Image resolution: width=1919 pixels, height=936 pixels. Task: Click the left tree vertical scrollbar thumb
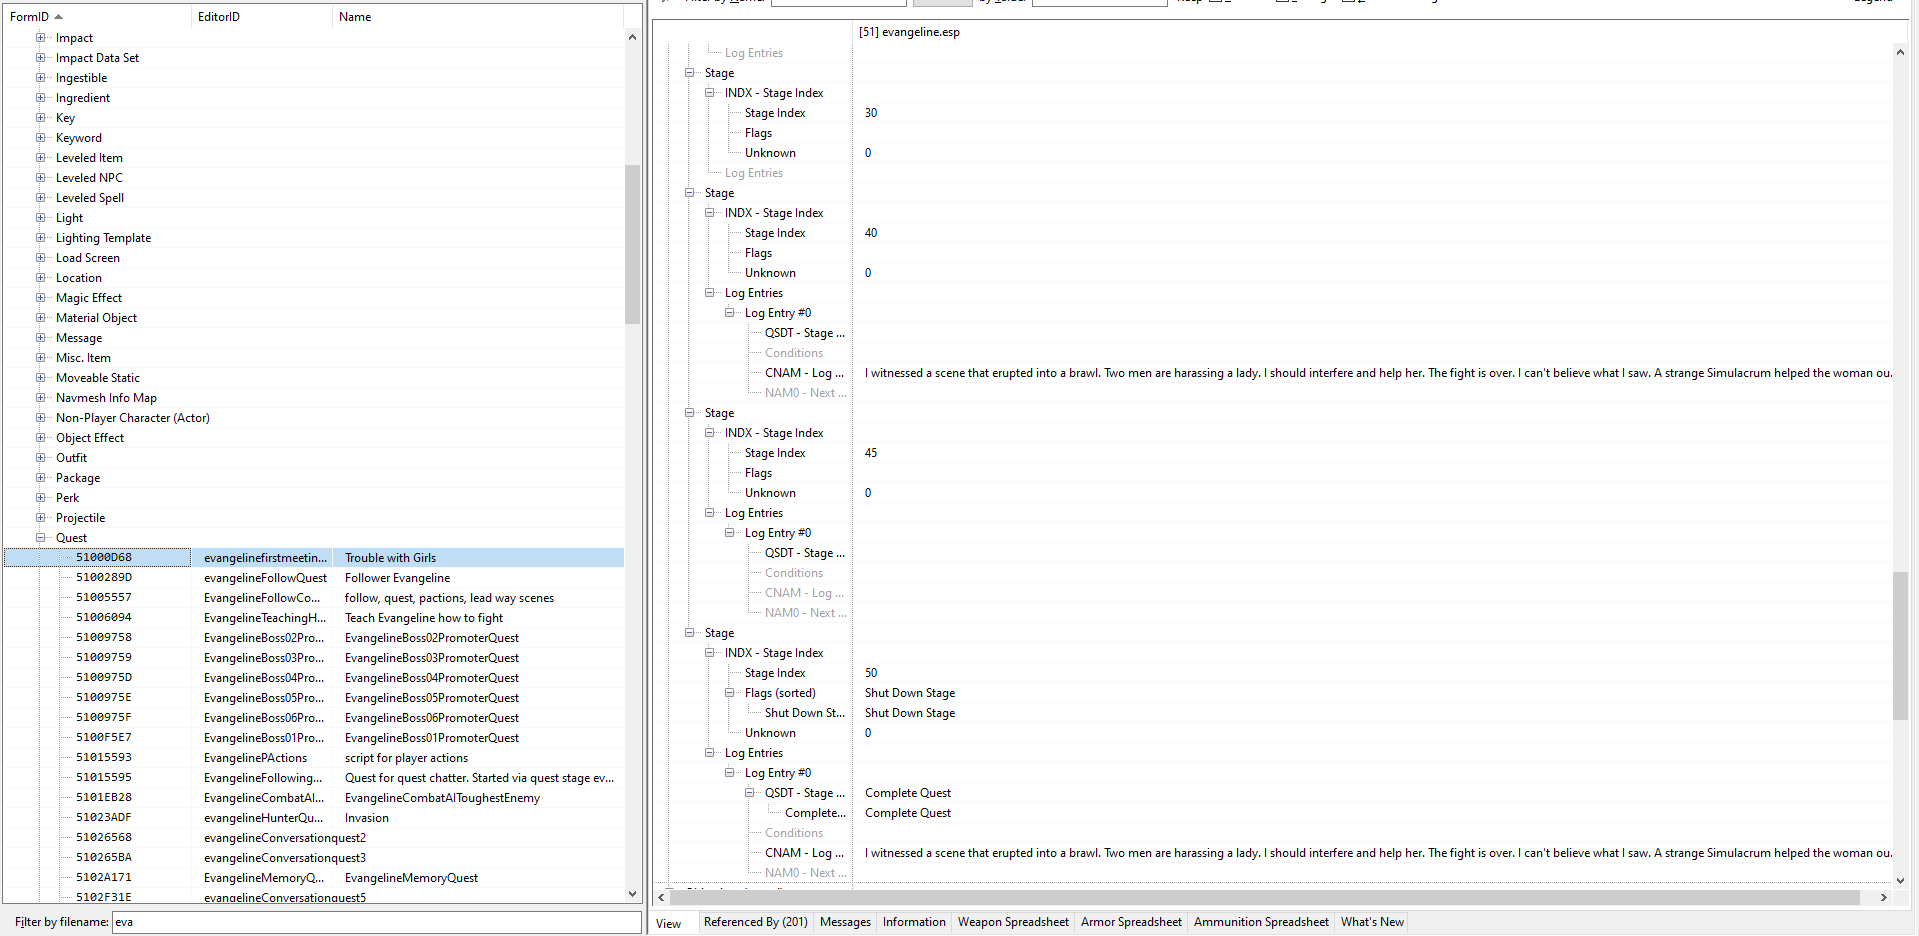coord(632,244)
